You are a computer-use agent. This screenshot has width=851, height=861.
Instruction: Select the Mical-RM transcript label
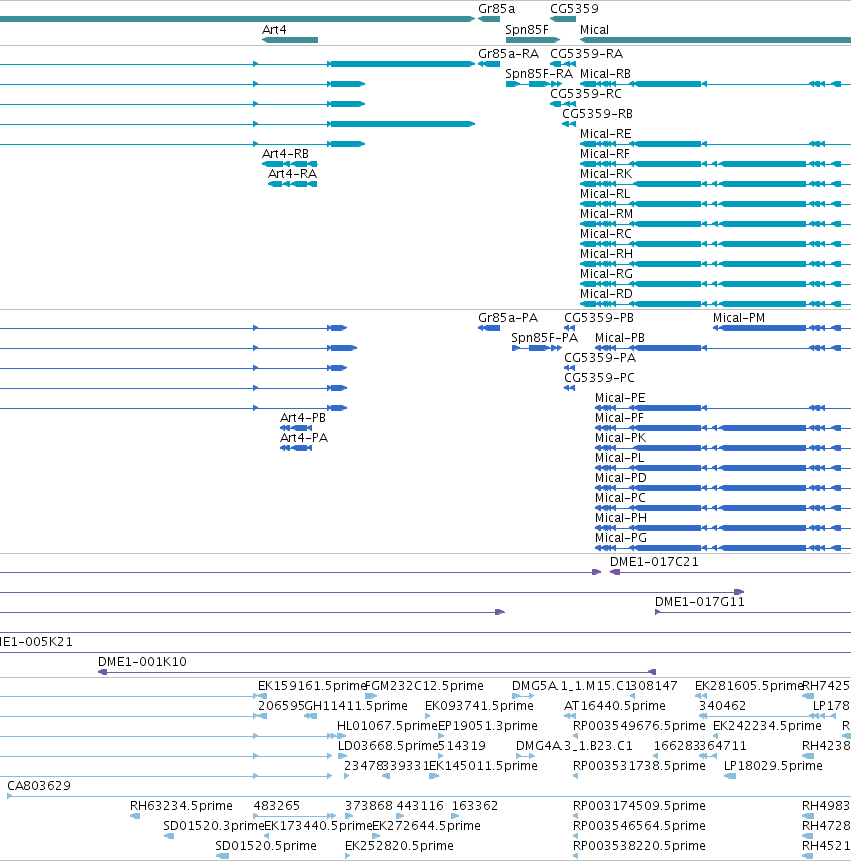(x=606, y=214)
